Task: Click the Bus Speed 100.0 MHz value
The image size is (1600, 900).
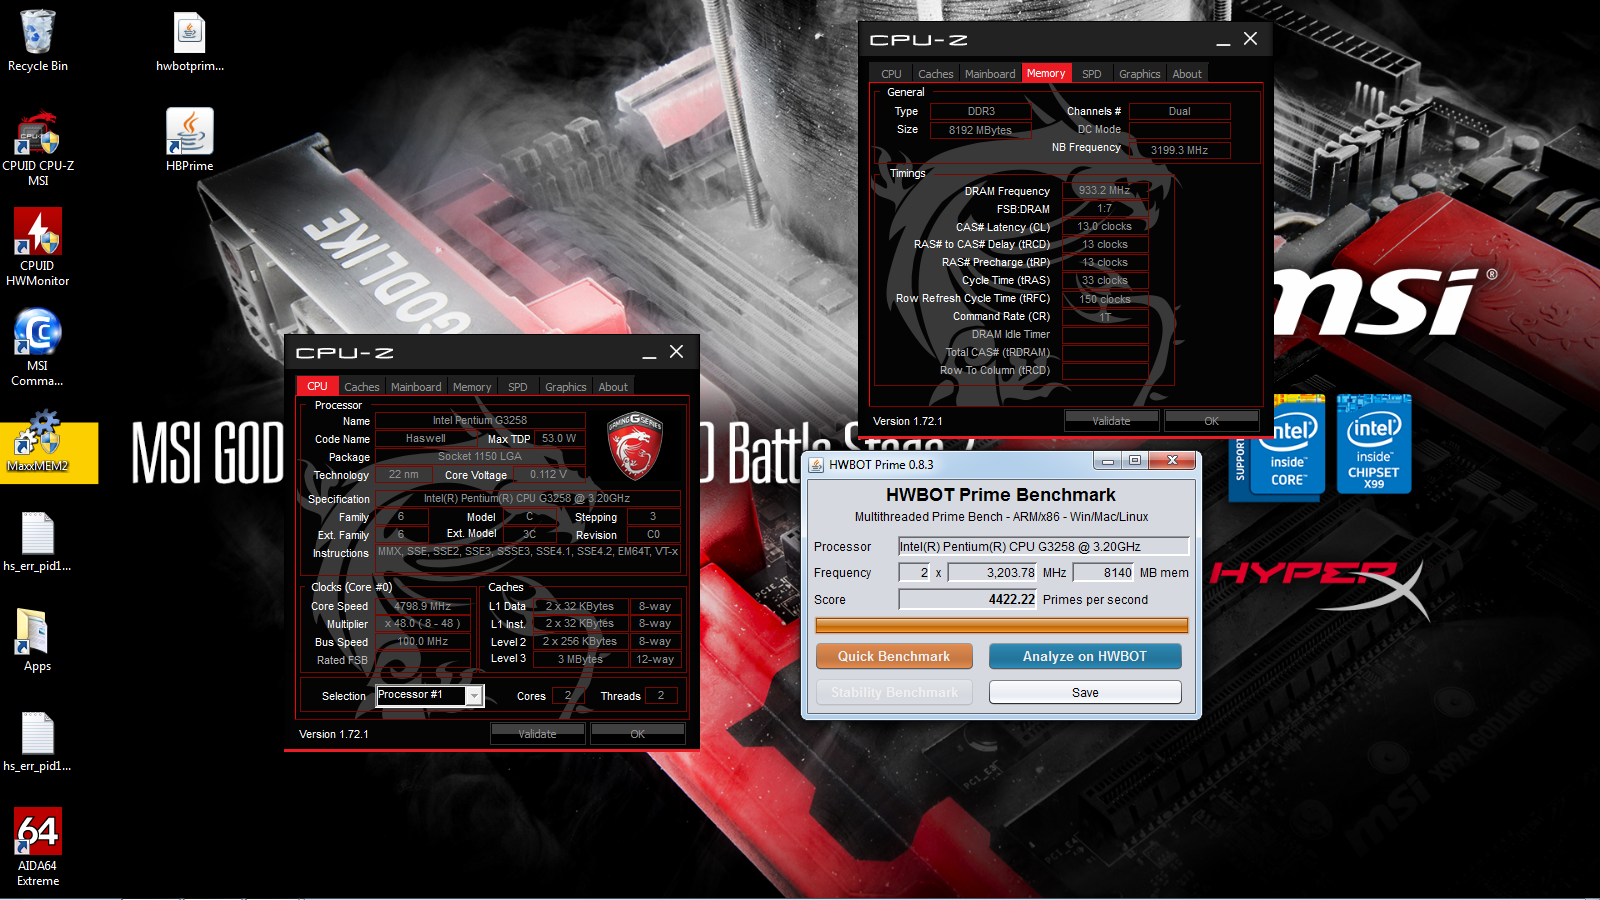Action: tap(422, 641)
